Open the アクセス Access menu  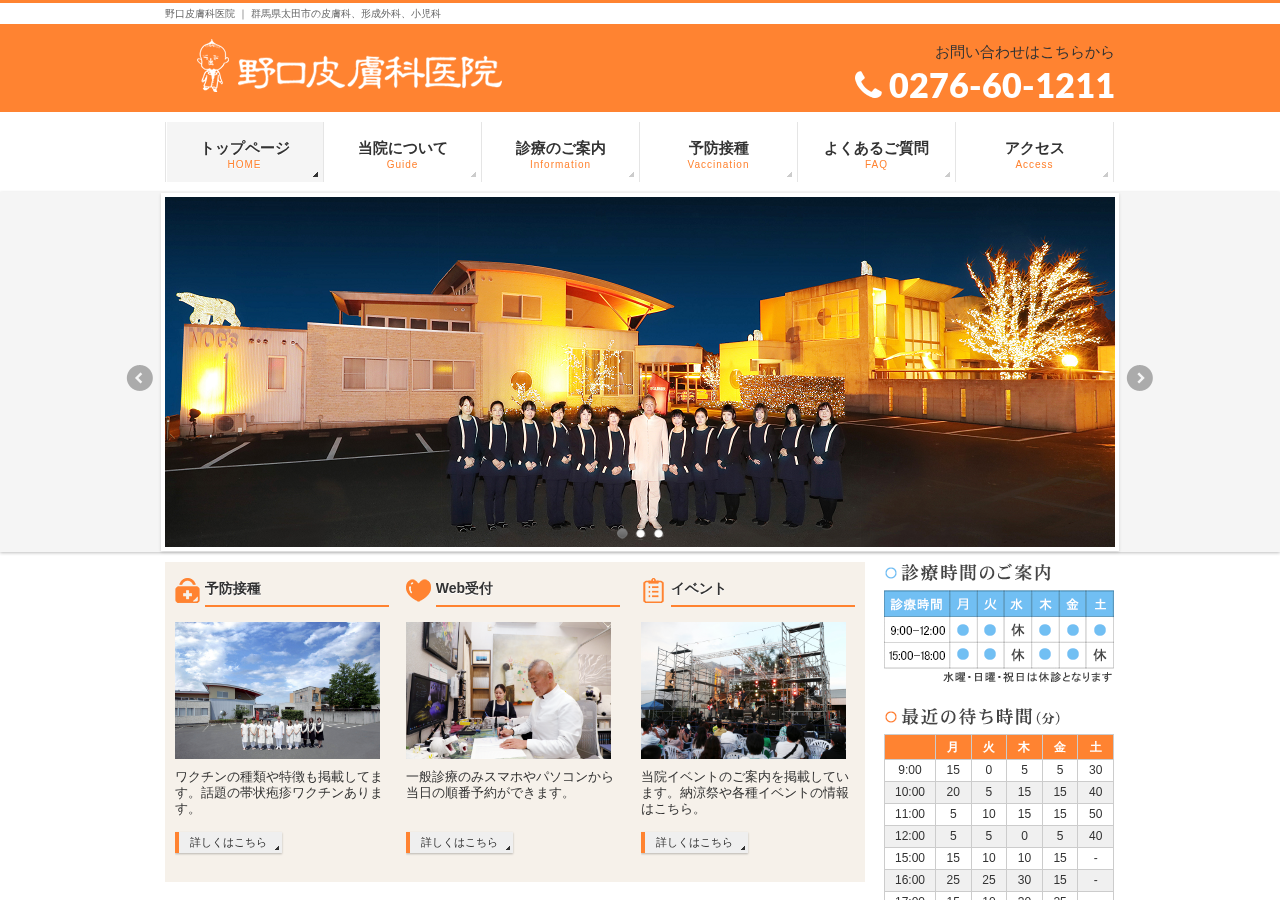click(1034, 152)
